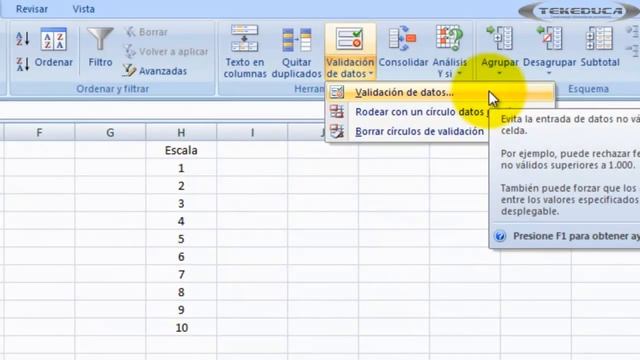640x360 pixels.
Task: Select cell containing 7 in column H
Action: click(x=181, y=274)
